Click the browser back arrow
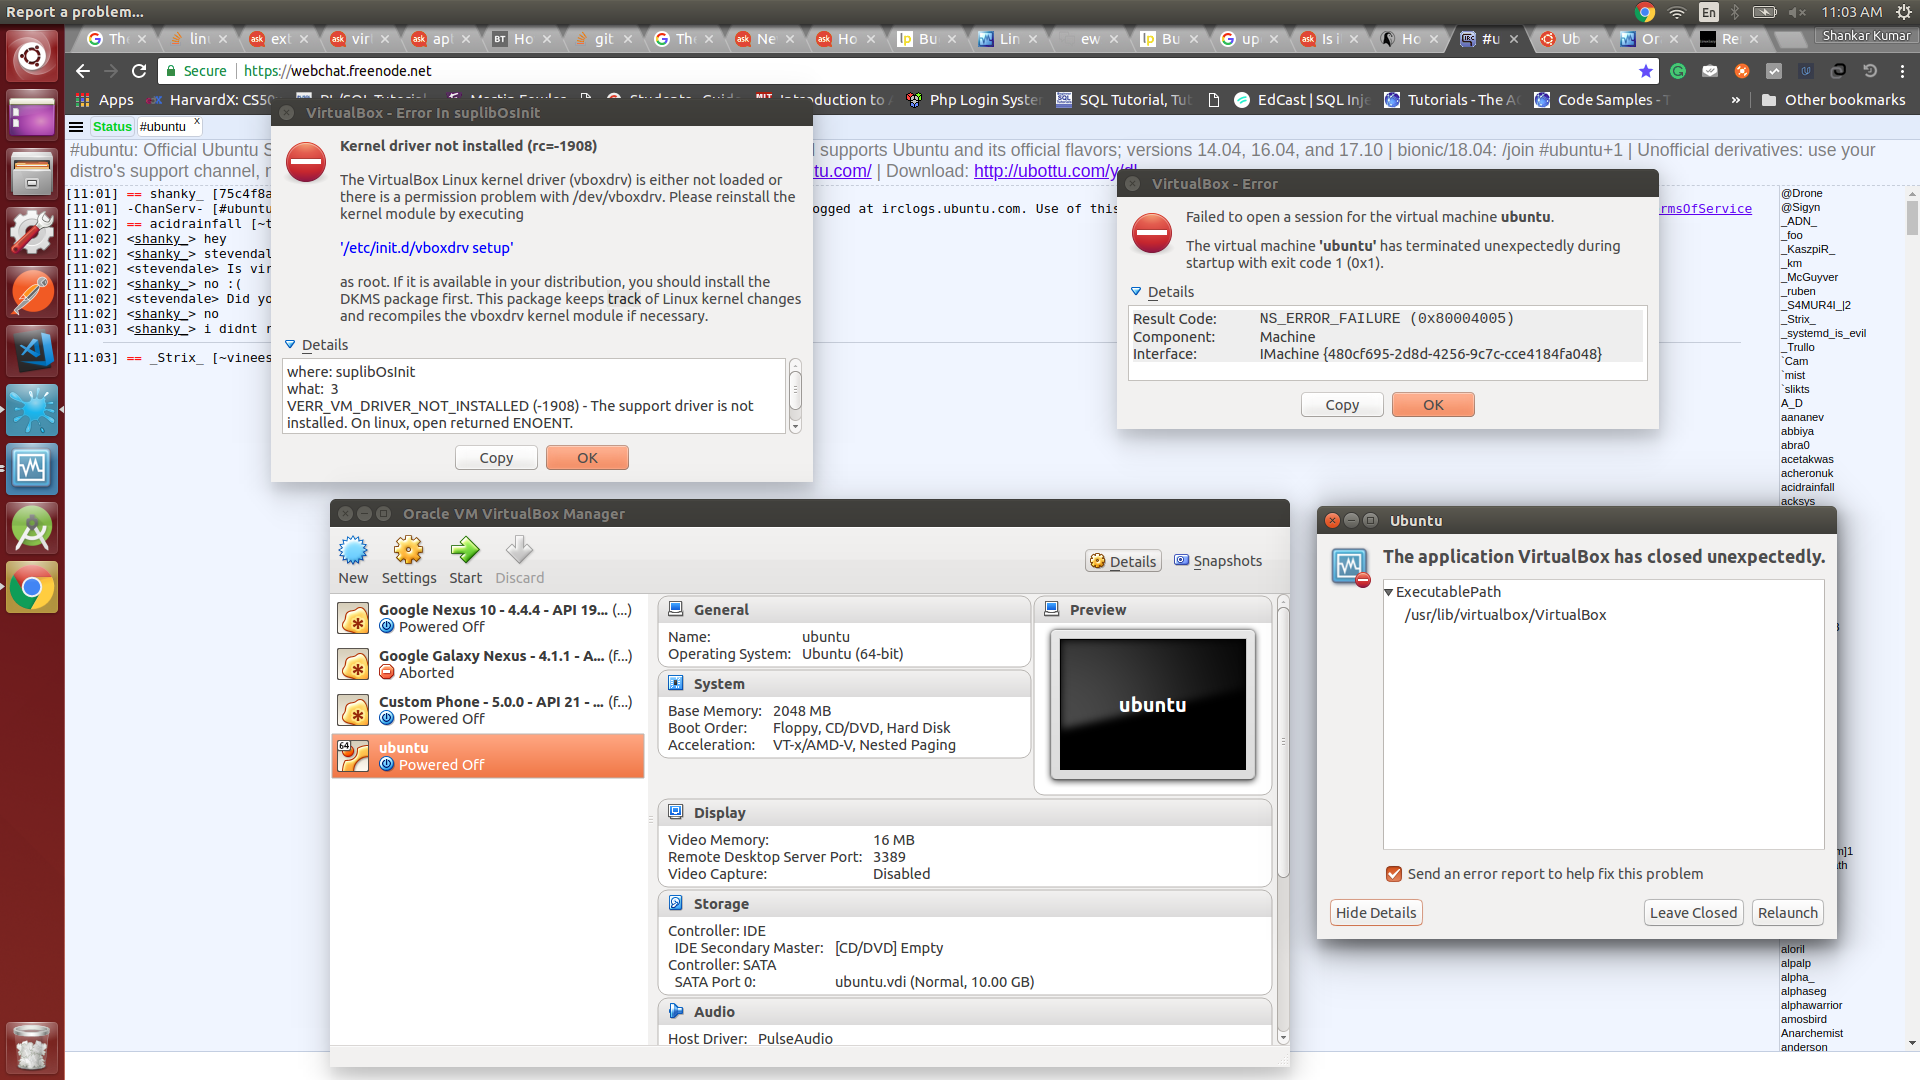This screenshot has width=1920, height=1080. point(83,71)
